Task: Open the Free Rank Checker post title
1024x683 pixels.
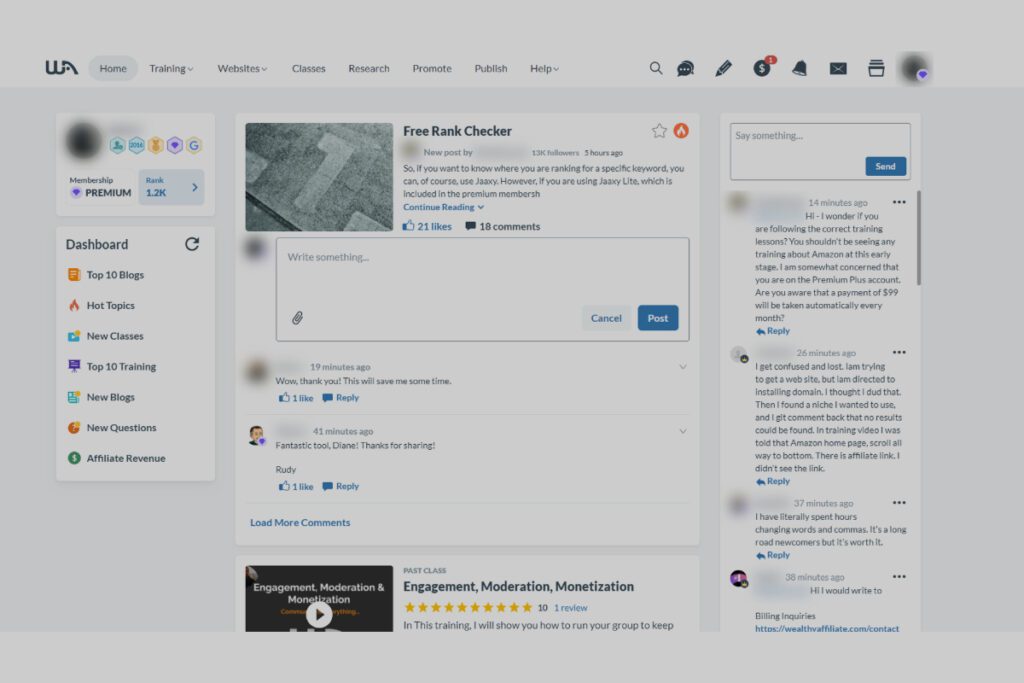Action: pos(457,131)
